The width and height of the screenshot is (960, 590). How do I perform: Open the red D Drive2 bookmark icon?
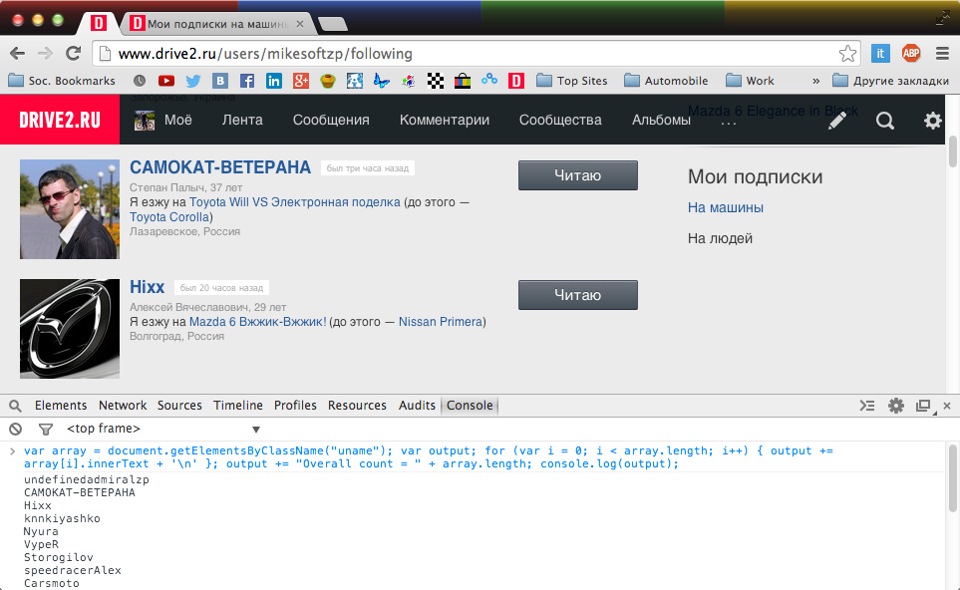(x=516, y=81)
